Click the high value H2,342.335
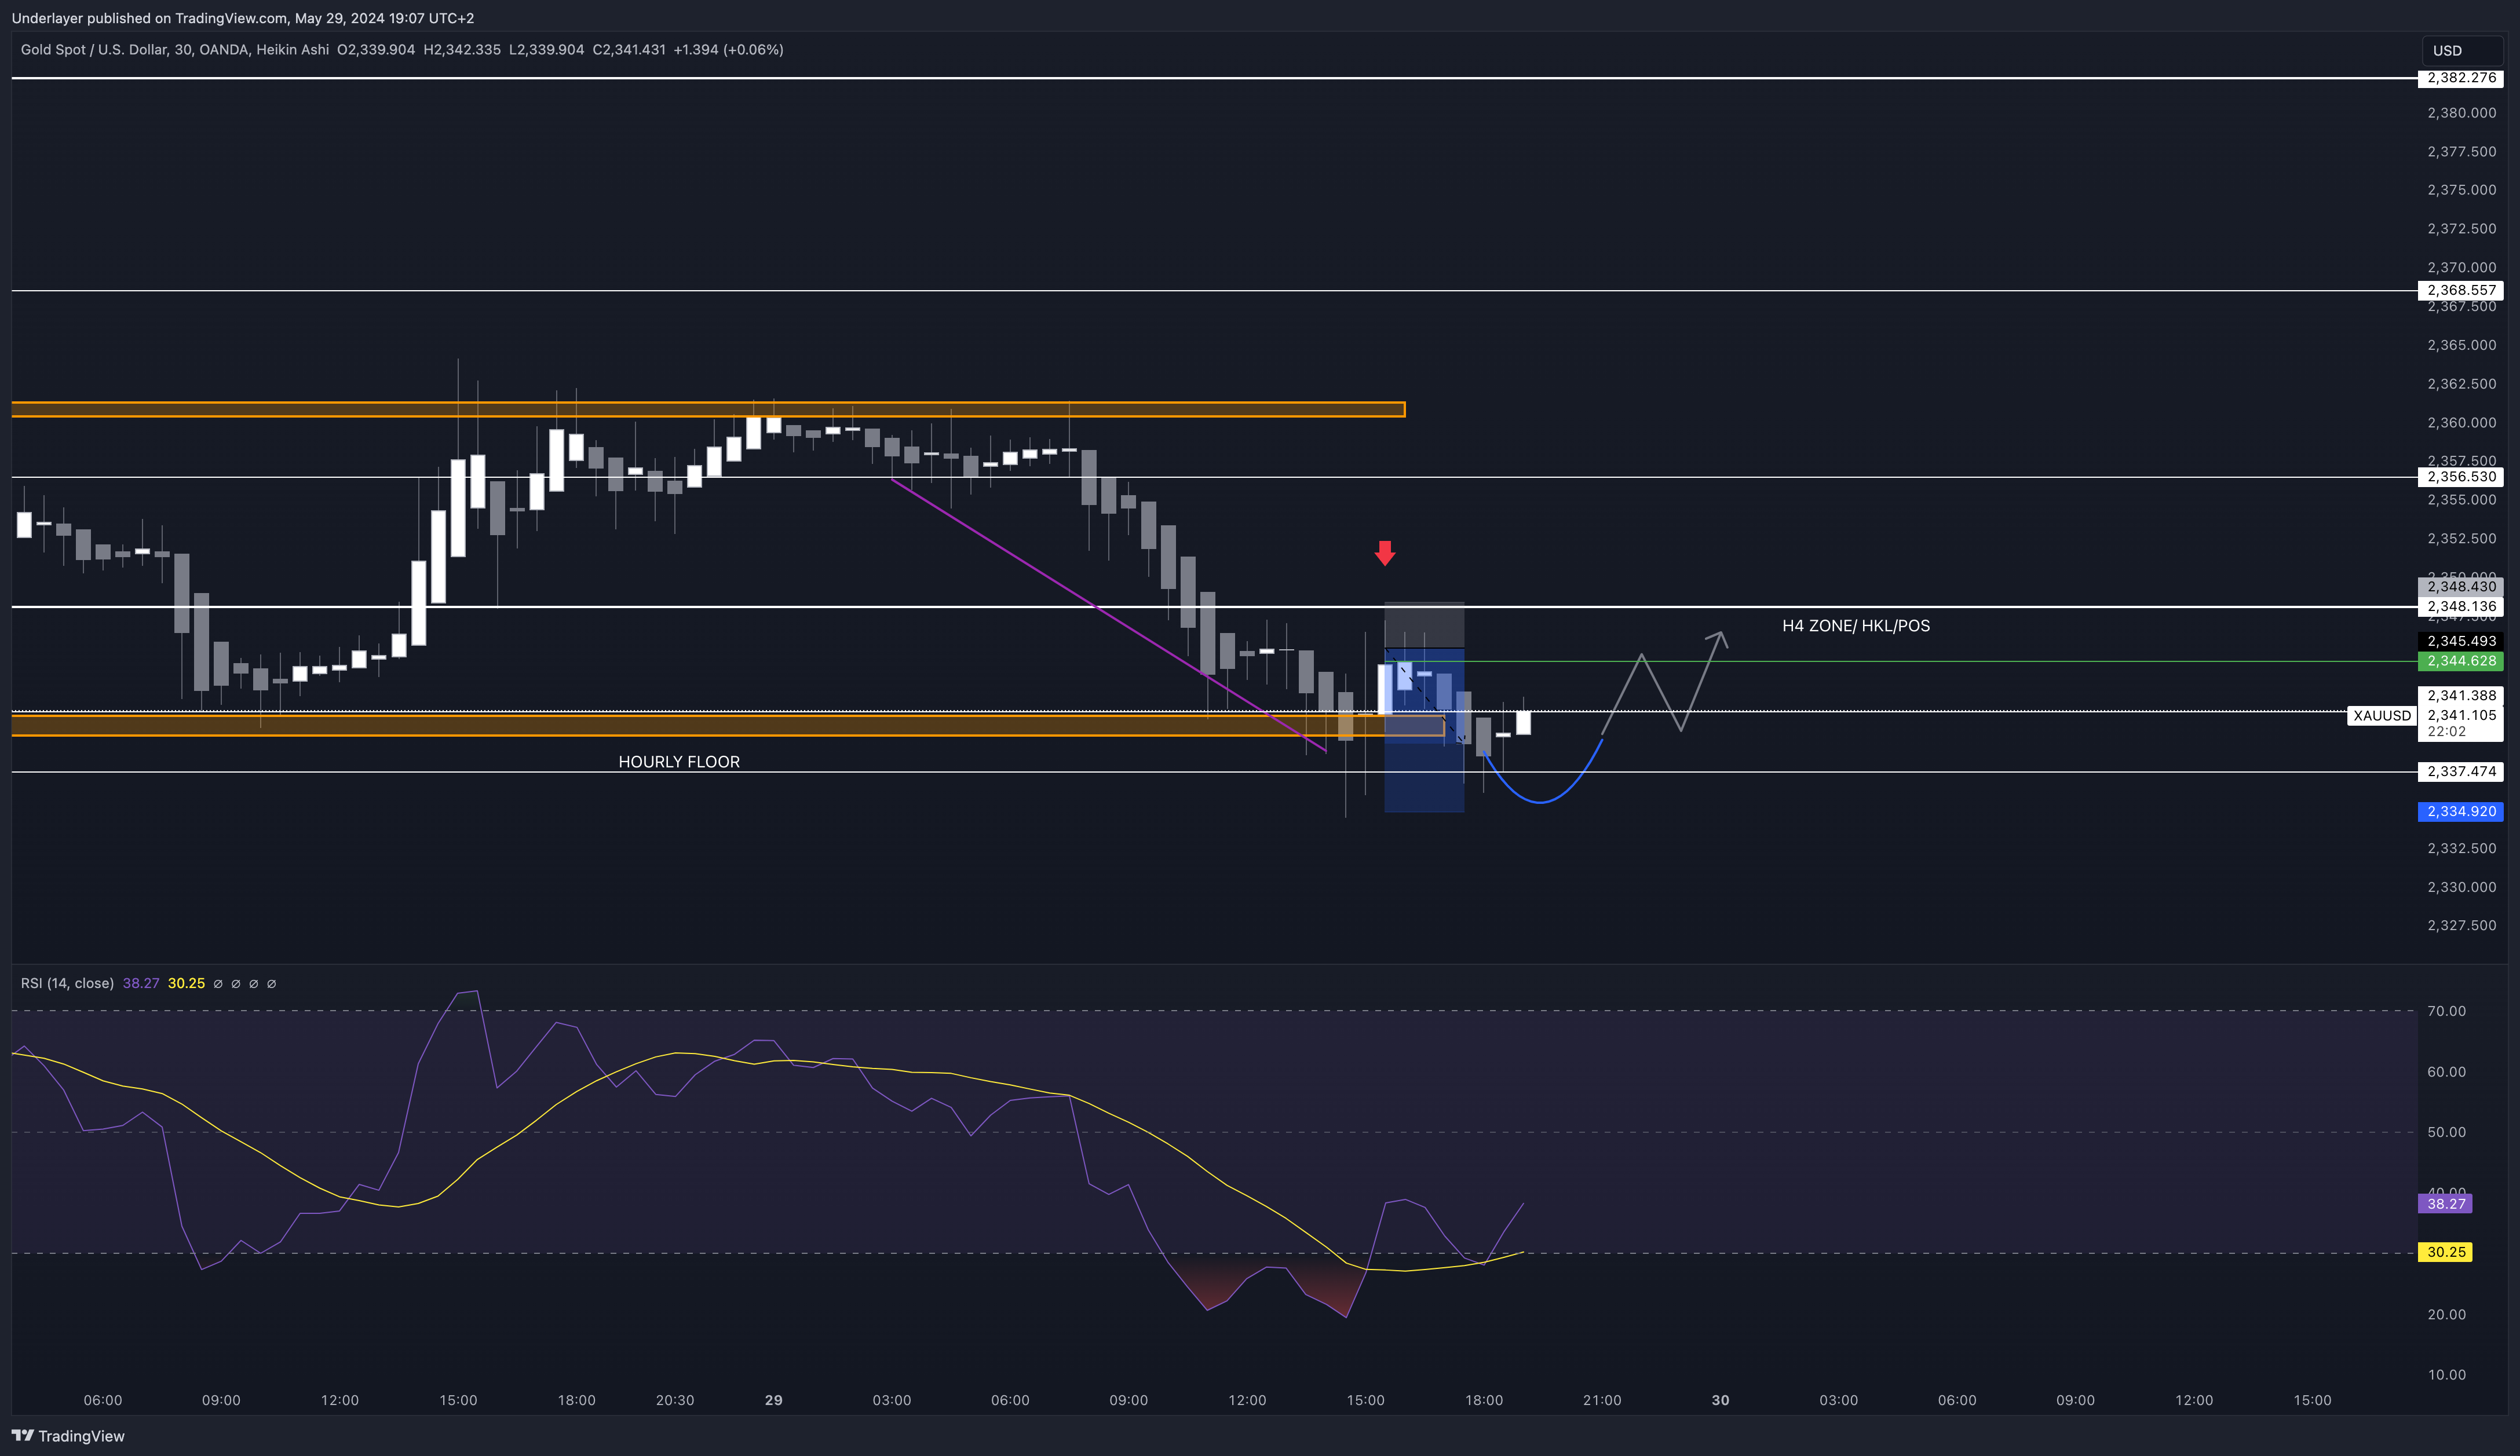This screenshot has height=1456, width=2520. click(x=462, y=49)
